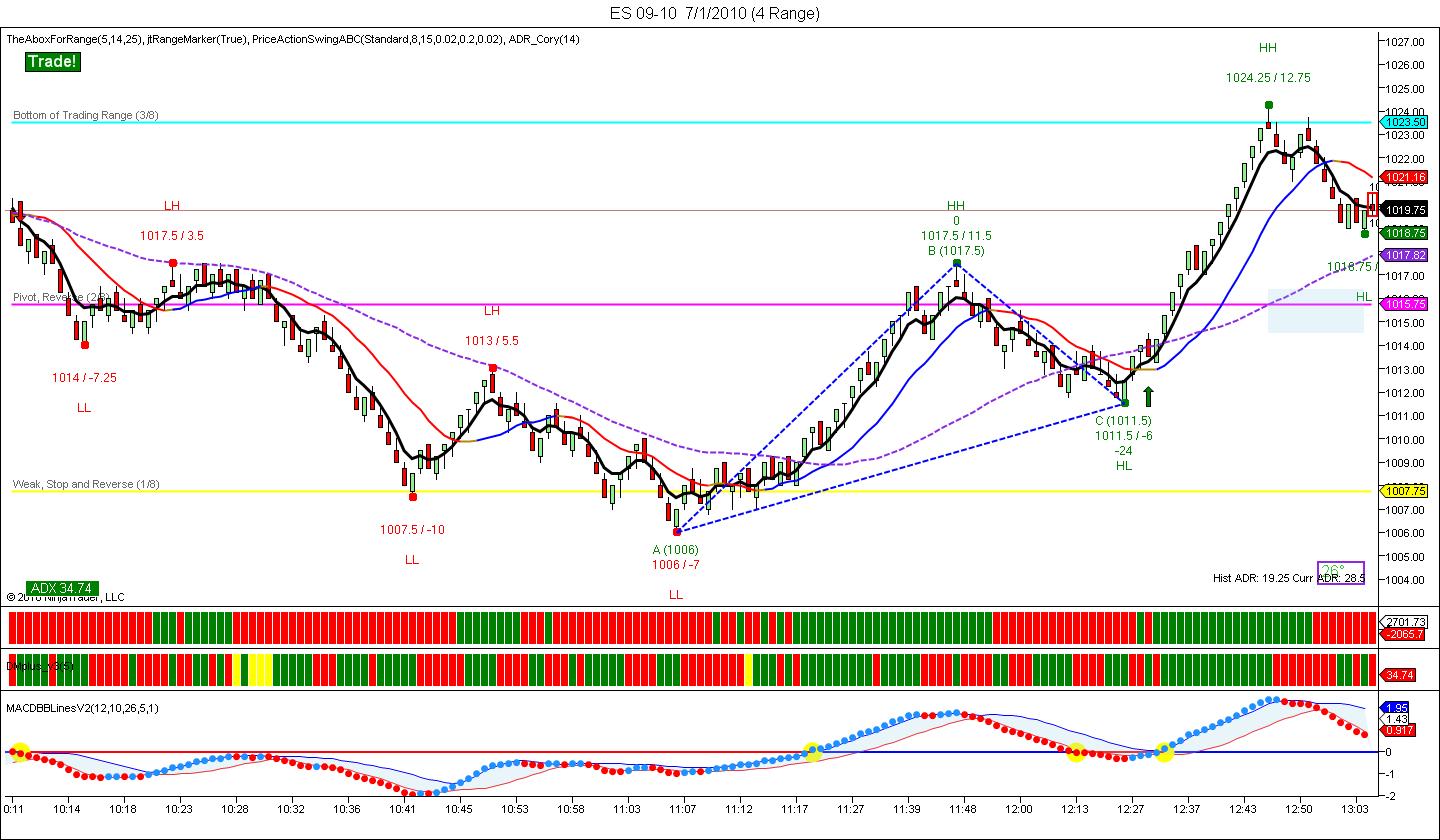Click the 1017.5 / 11.5 swing label

[956, 235]
